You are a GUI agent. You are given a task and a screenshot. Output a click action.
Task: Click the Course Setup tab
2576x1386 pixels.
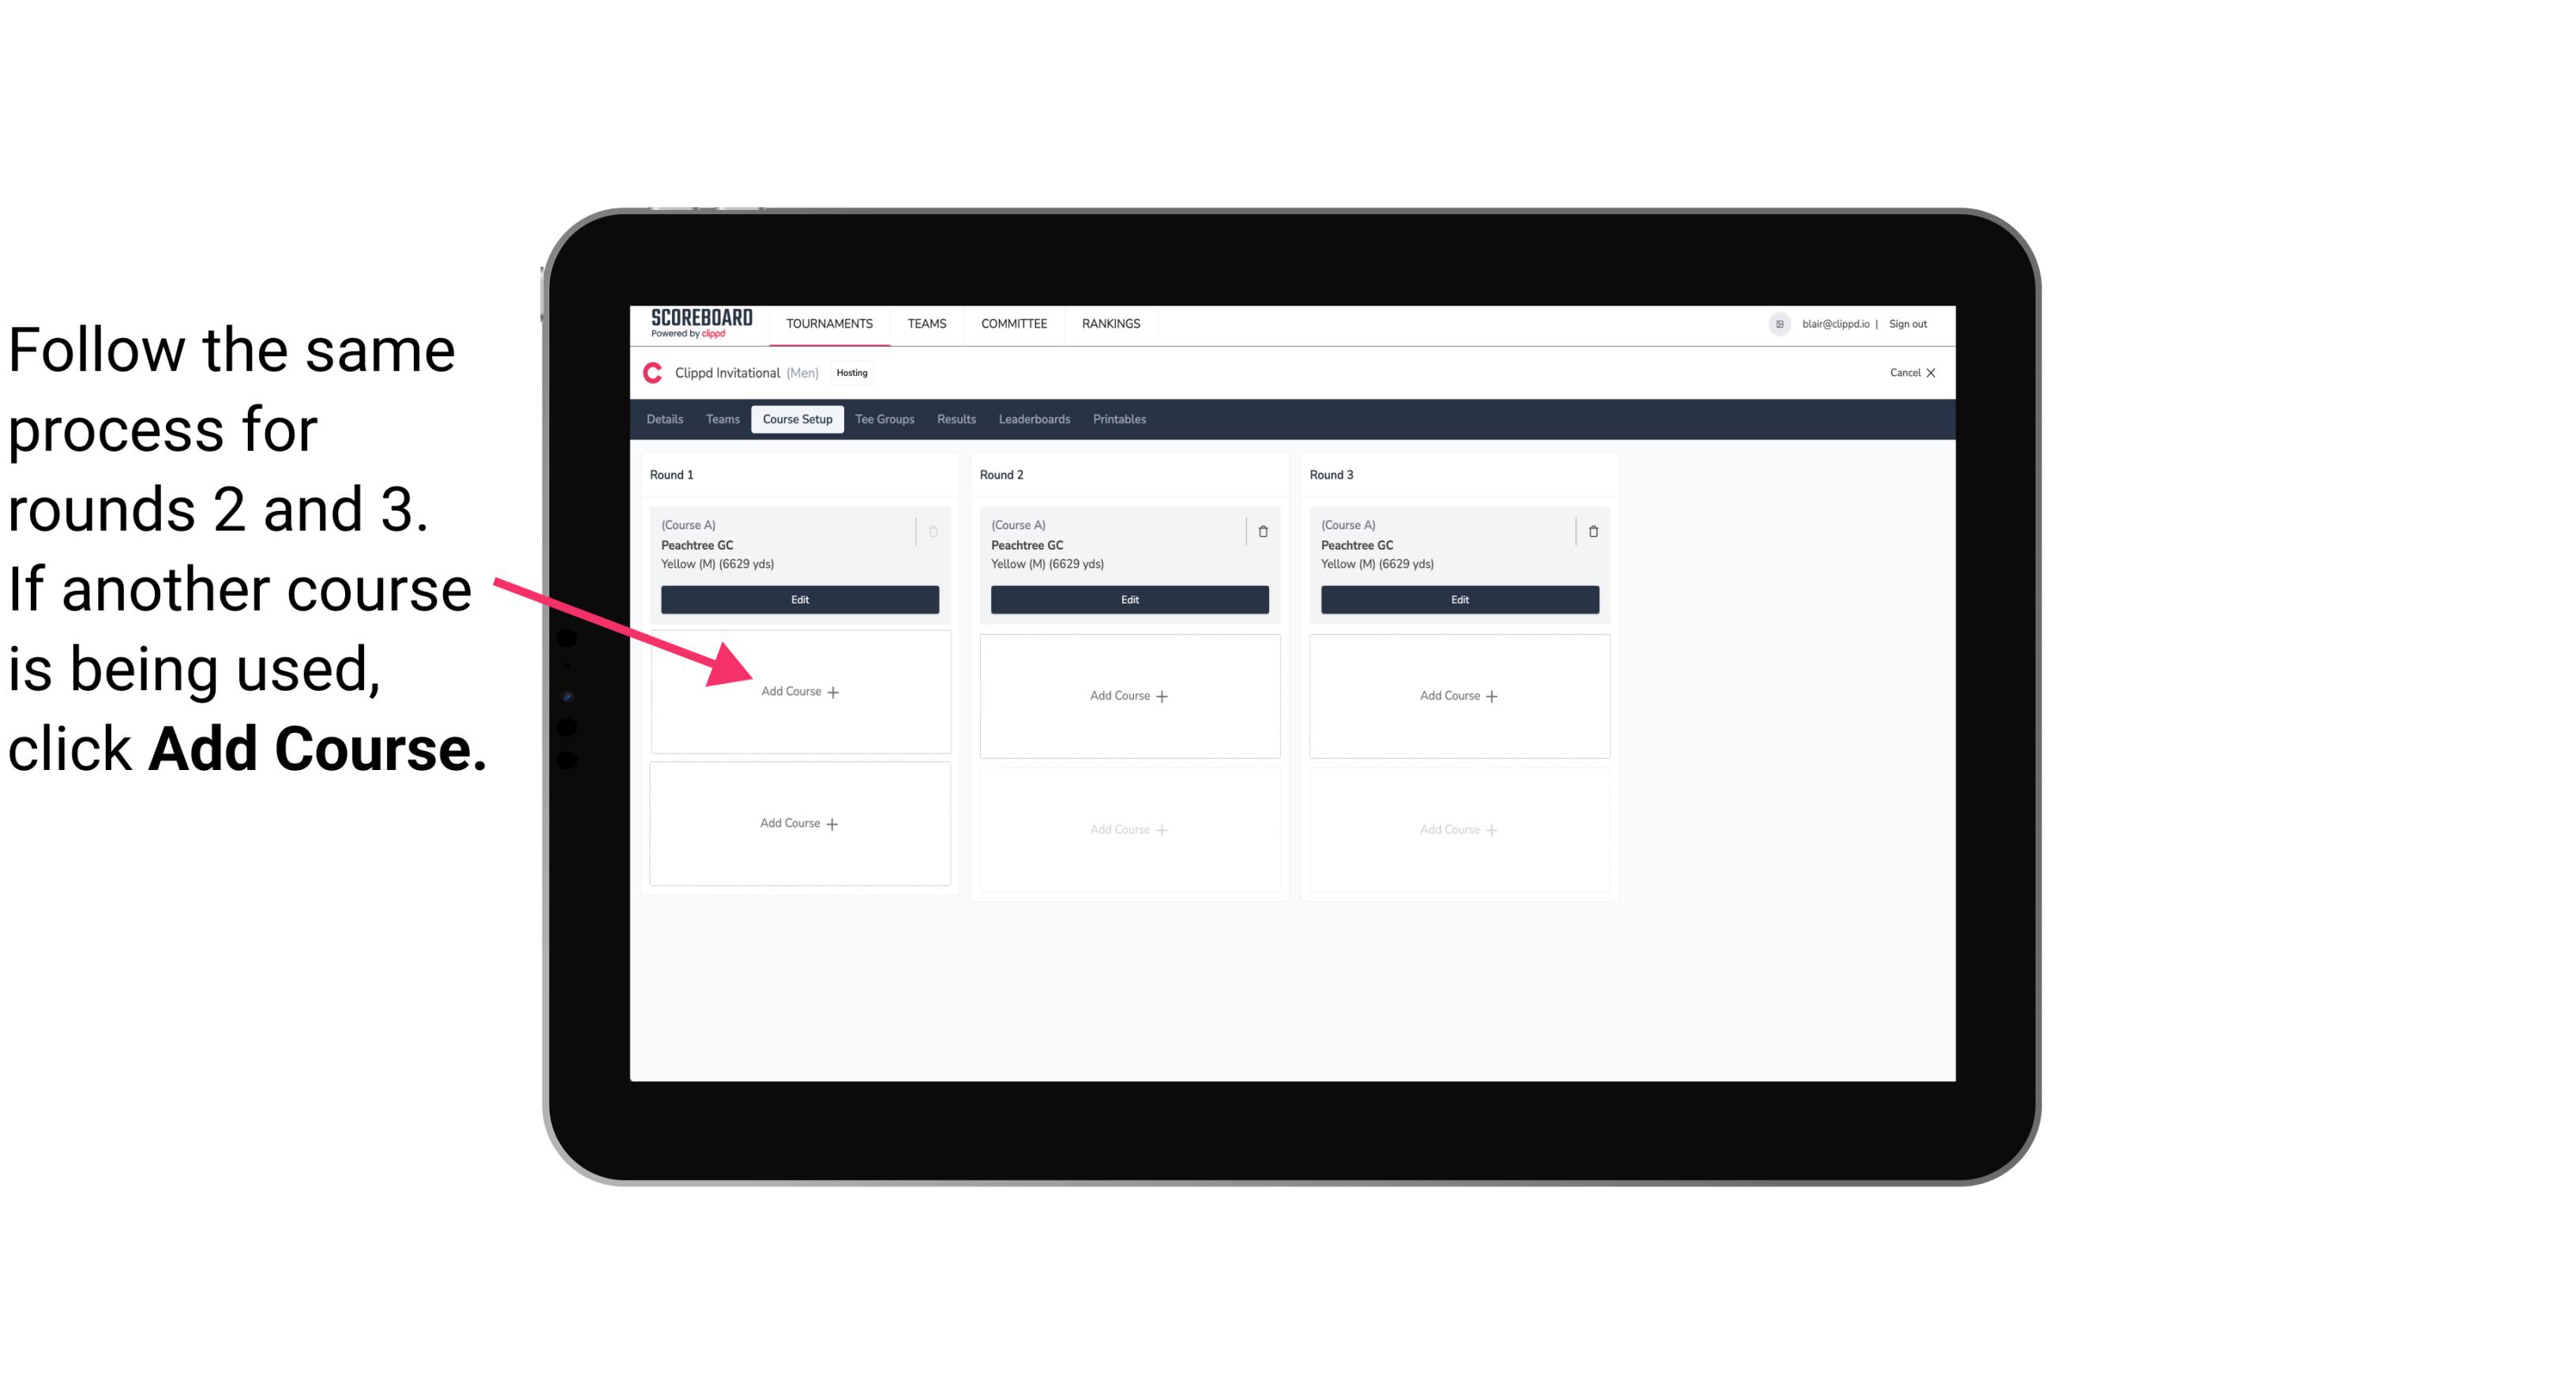click(797, 420)
